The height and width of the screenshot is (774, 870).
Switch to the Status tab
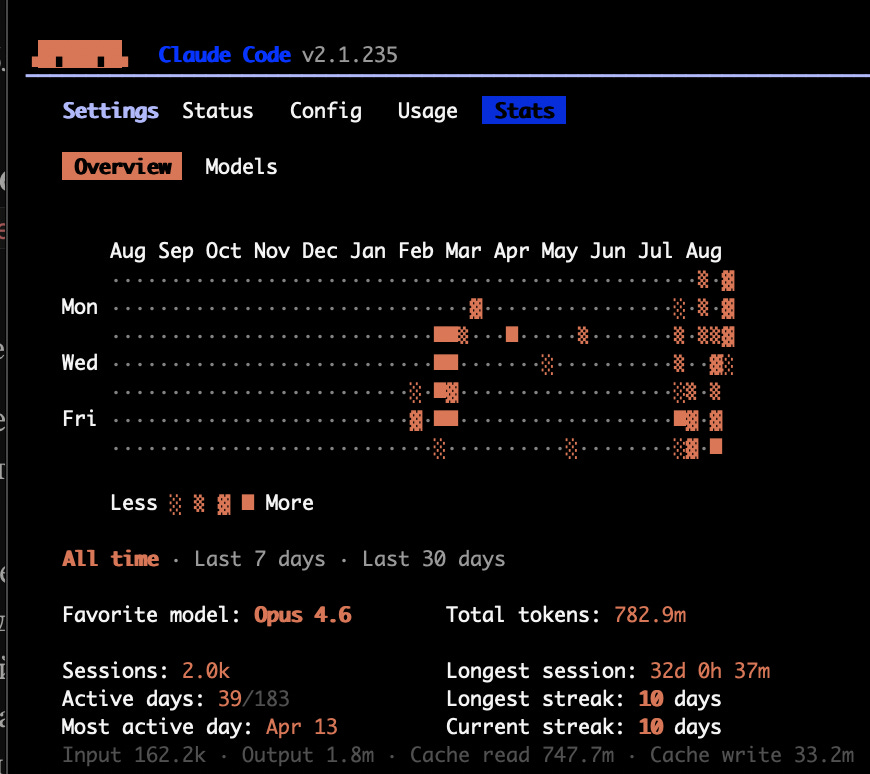click(218, 110)
